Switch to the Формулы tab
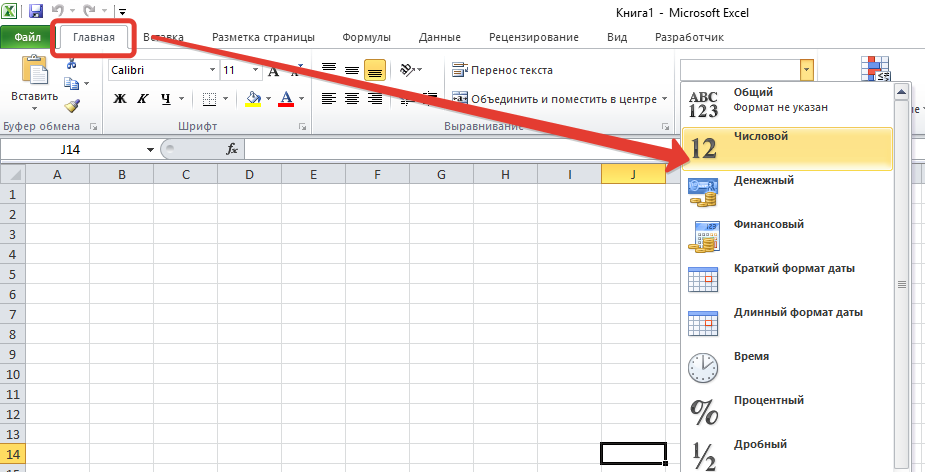Viewport: 925px width, 472px height. coord(366,37)
